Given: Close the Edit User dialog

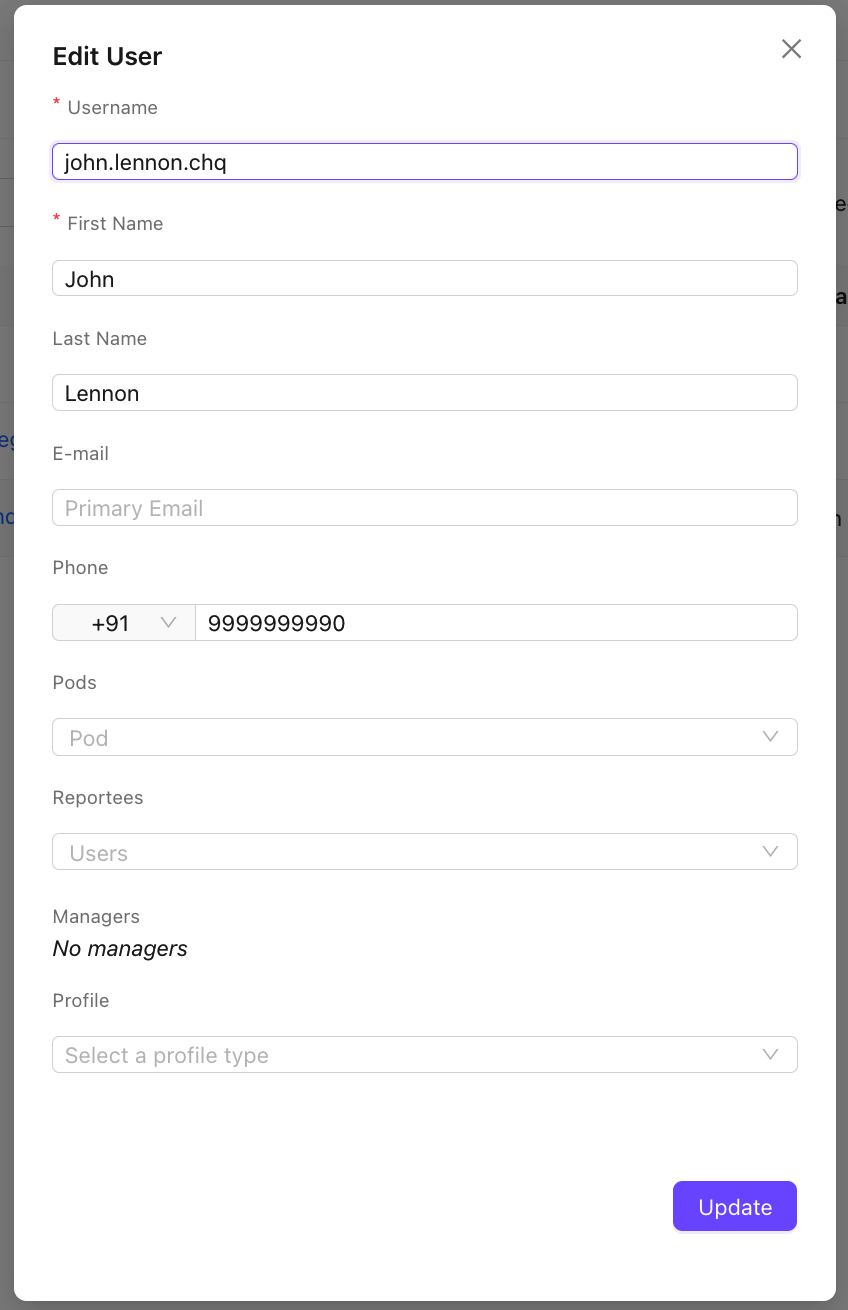Looking at the screenshot, I should (791, 49).
